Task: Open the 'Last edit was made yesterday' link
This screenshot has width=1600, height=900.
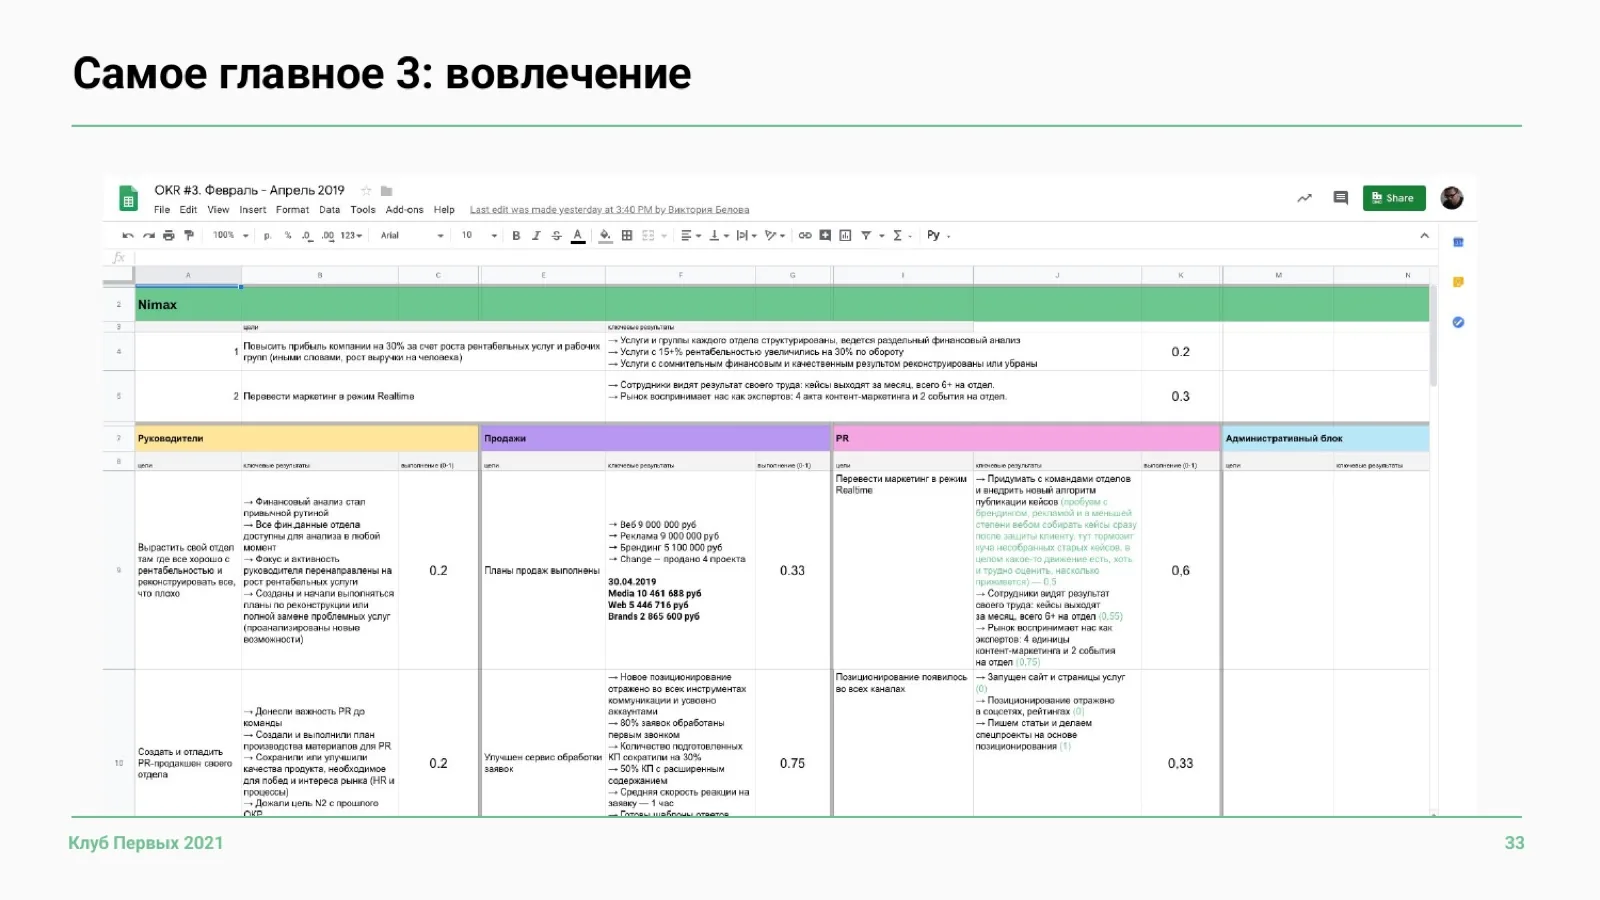Action: (x=609, y=210)
